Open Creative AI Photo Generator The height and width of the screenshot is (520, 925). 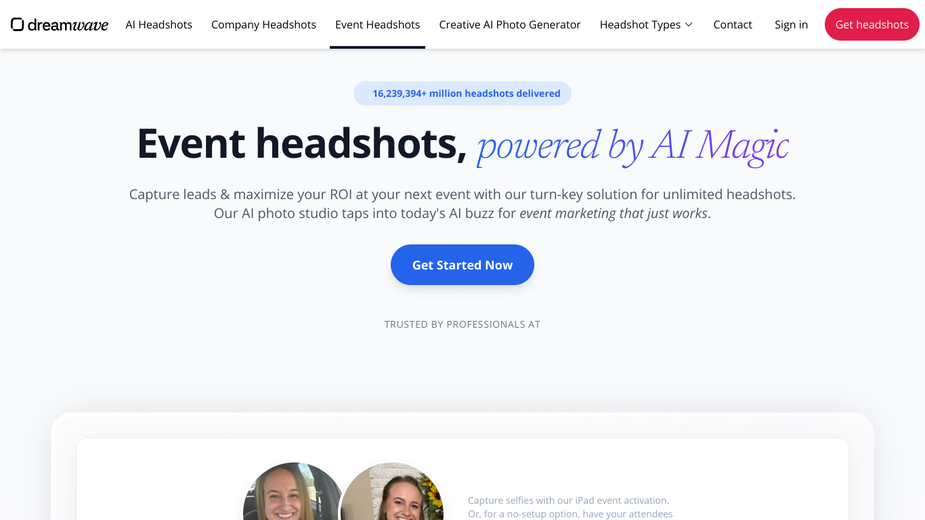pos(510,25)
